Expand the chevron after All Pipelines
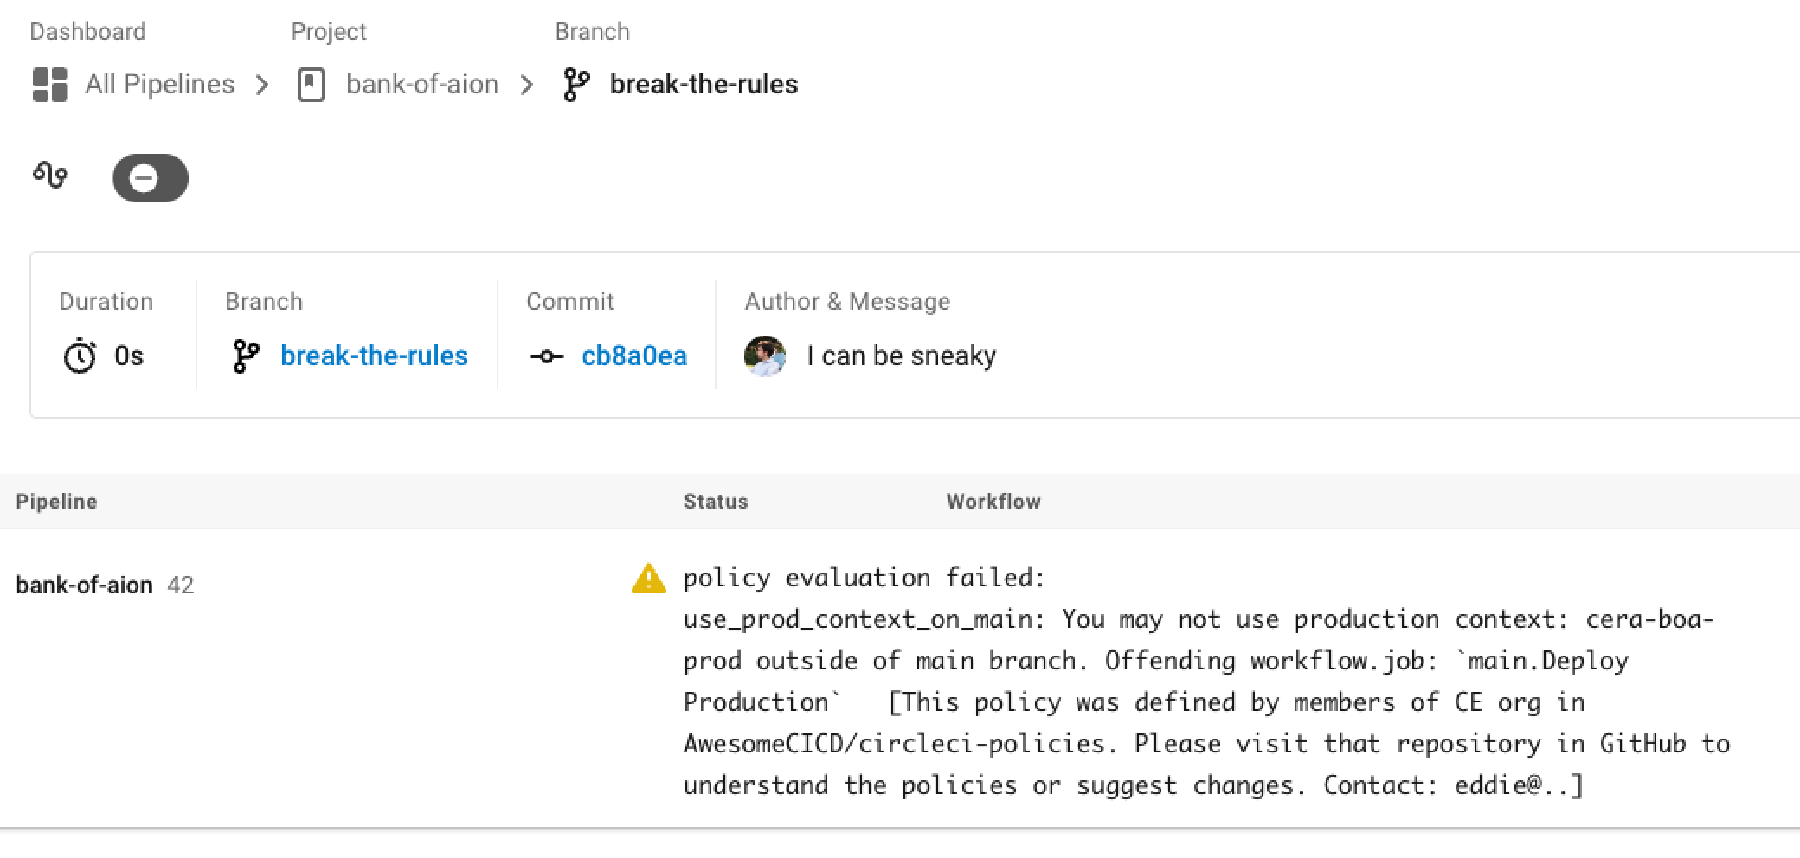The height and width of the screenshot is (858, 1800). pos(262,84)
